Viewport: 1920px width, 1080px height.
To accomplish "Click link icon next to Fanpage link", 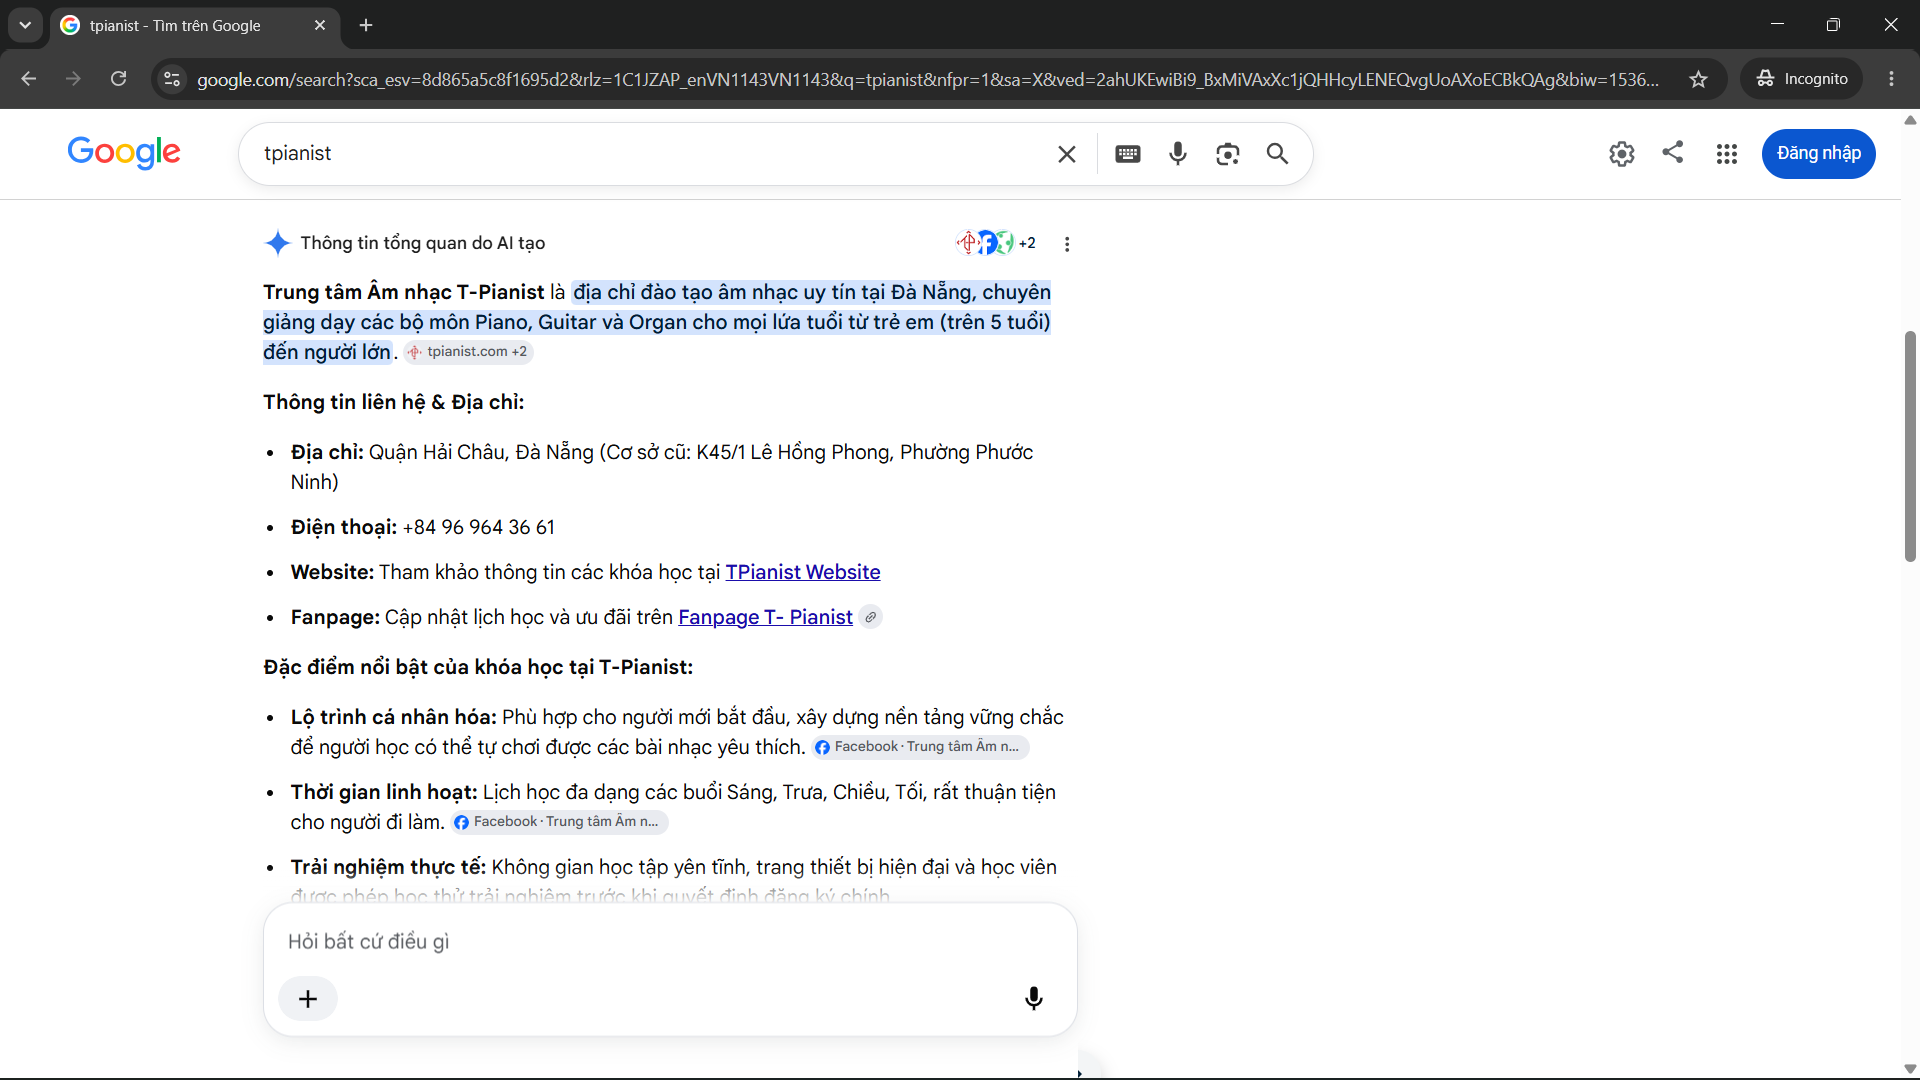I will coord(871,618).
